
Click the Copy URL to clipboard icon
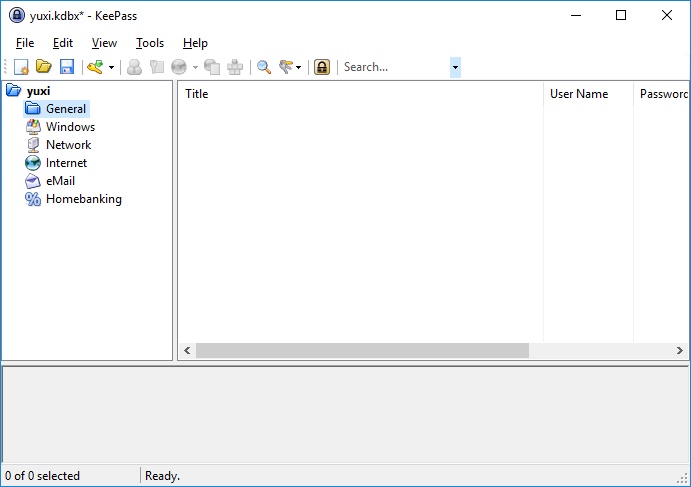[212, 67]
